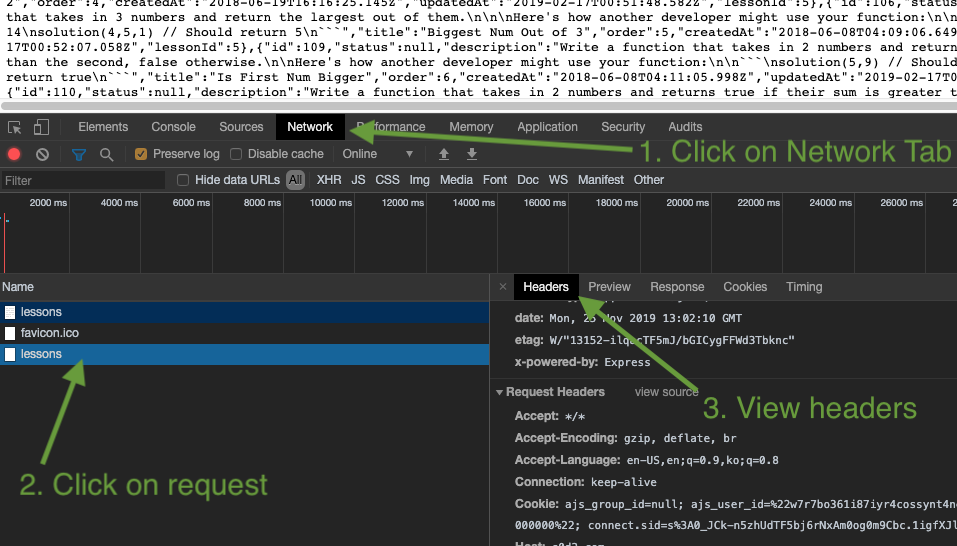
Task: Clear the network log
Action: 42,154
